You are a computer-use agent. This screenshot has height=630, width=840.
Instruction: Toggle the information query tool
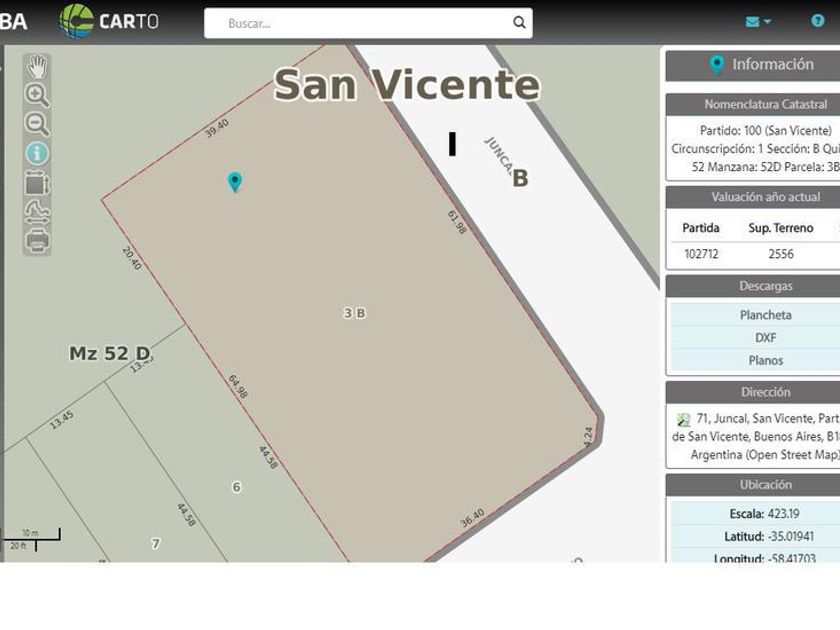(x=37, y=153)
